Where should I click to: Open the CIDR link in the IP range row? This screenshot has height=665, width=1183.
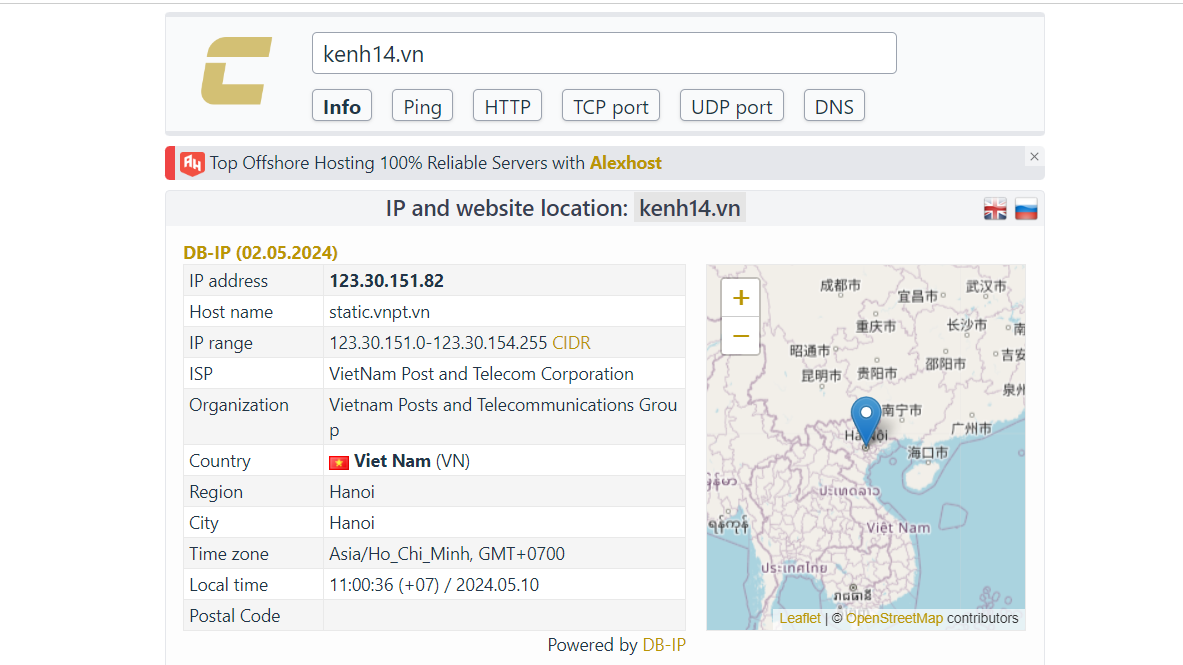coord(570,342)
